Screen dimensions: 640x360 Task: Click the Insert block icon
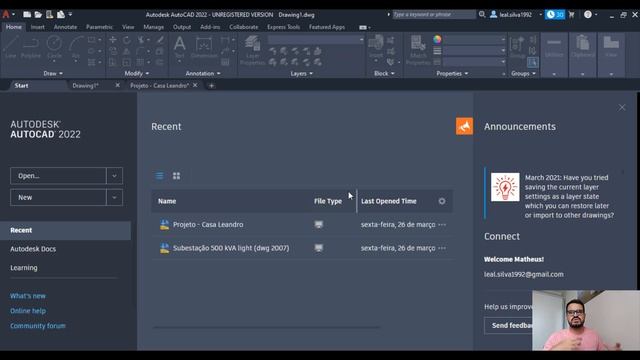coord(376,47)
